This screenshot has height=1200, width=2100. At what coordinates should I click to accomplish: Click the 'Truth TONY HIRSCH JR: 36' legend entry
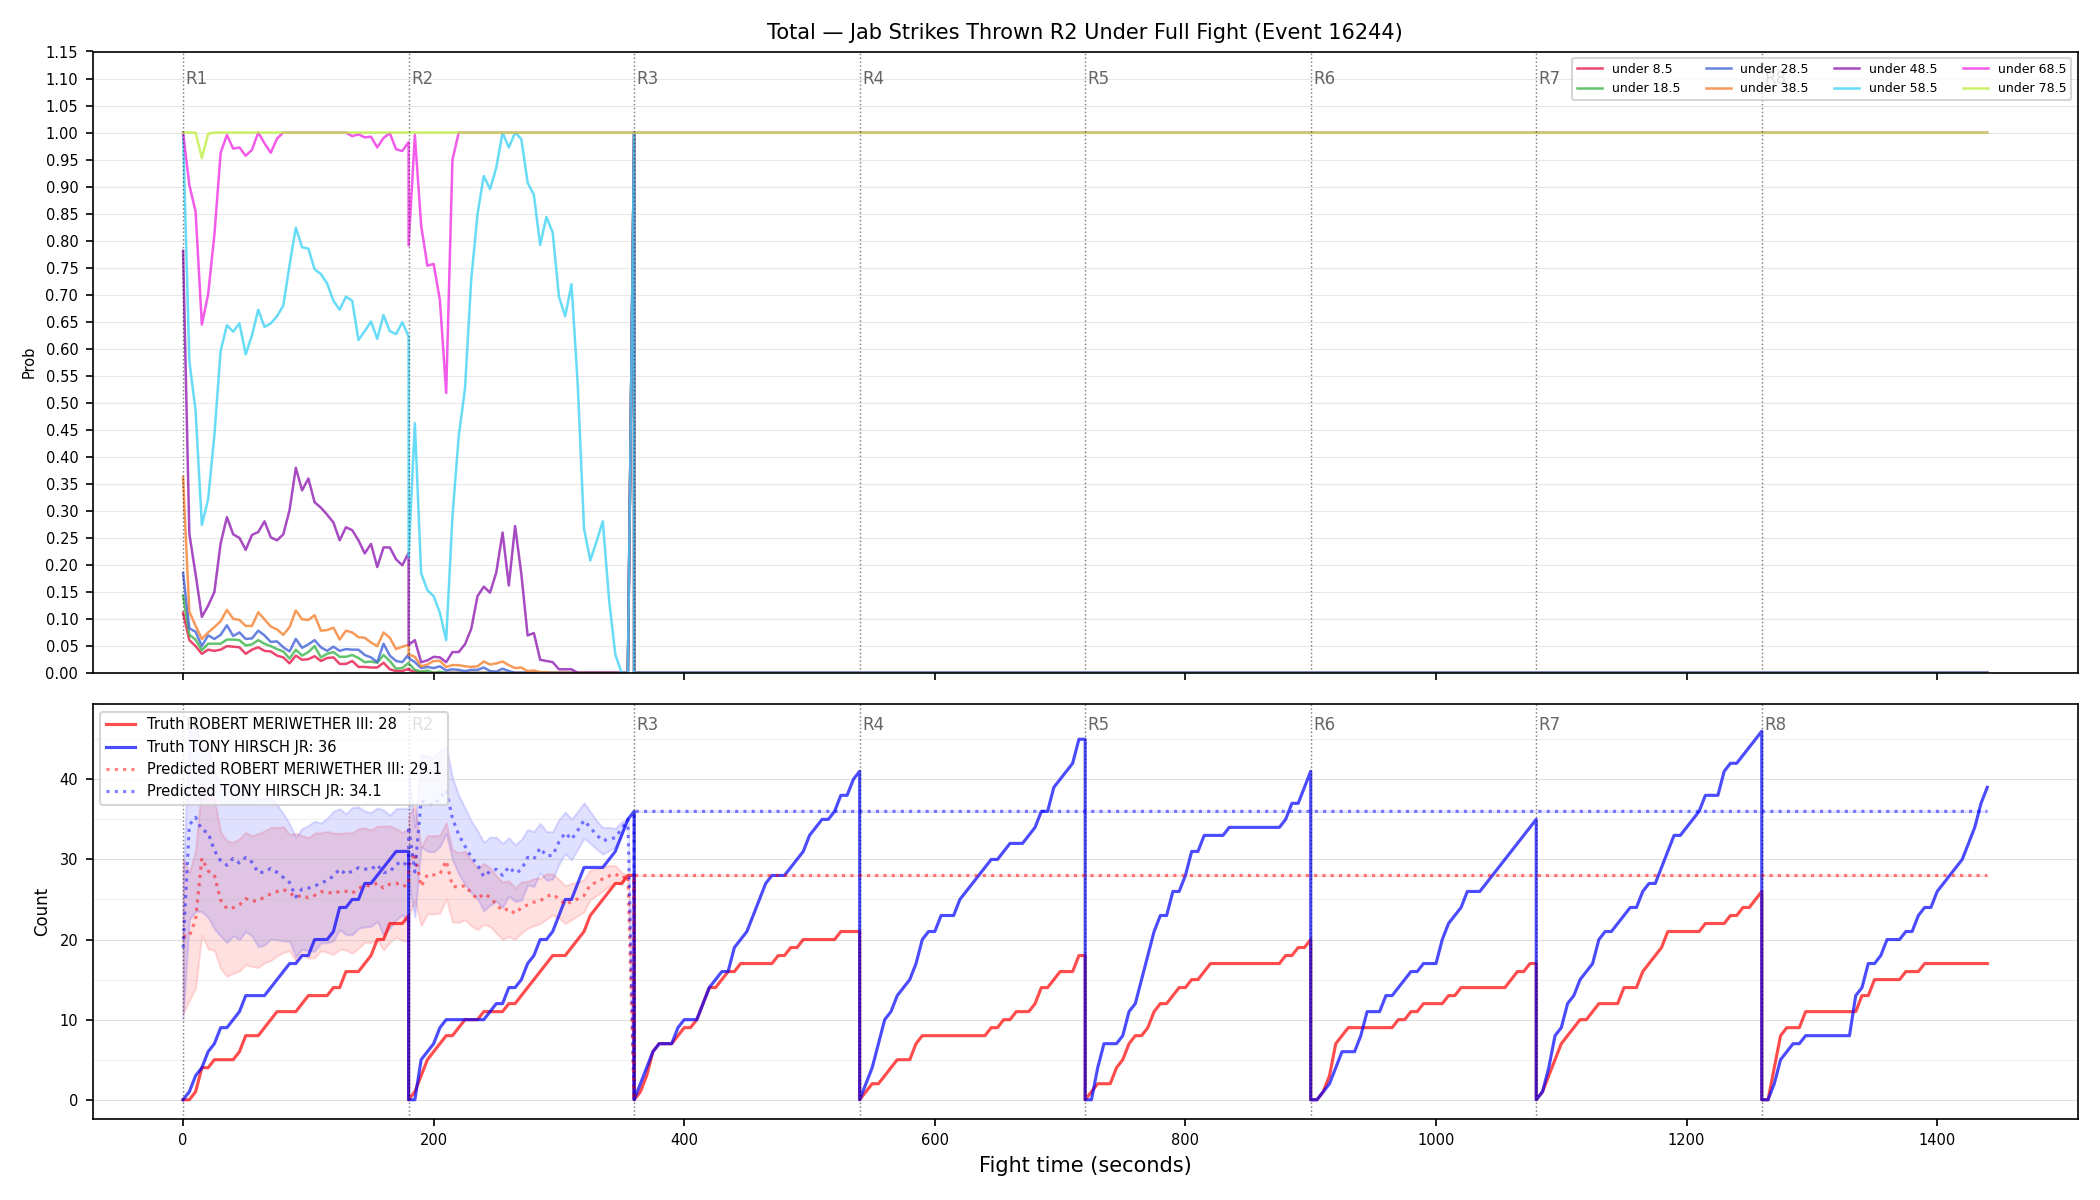[x=221, y=747]
